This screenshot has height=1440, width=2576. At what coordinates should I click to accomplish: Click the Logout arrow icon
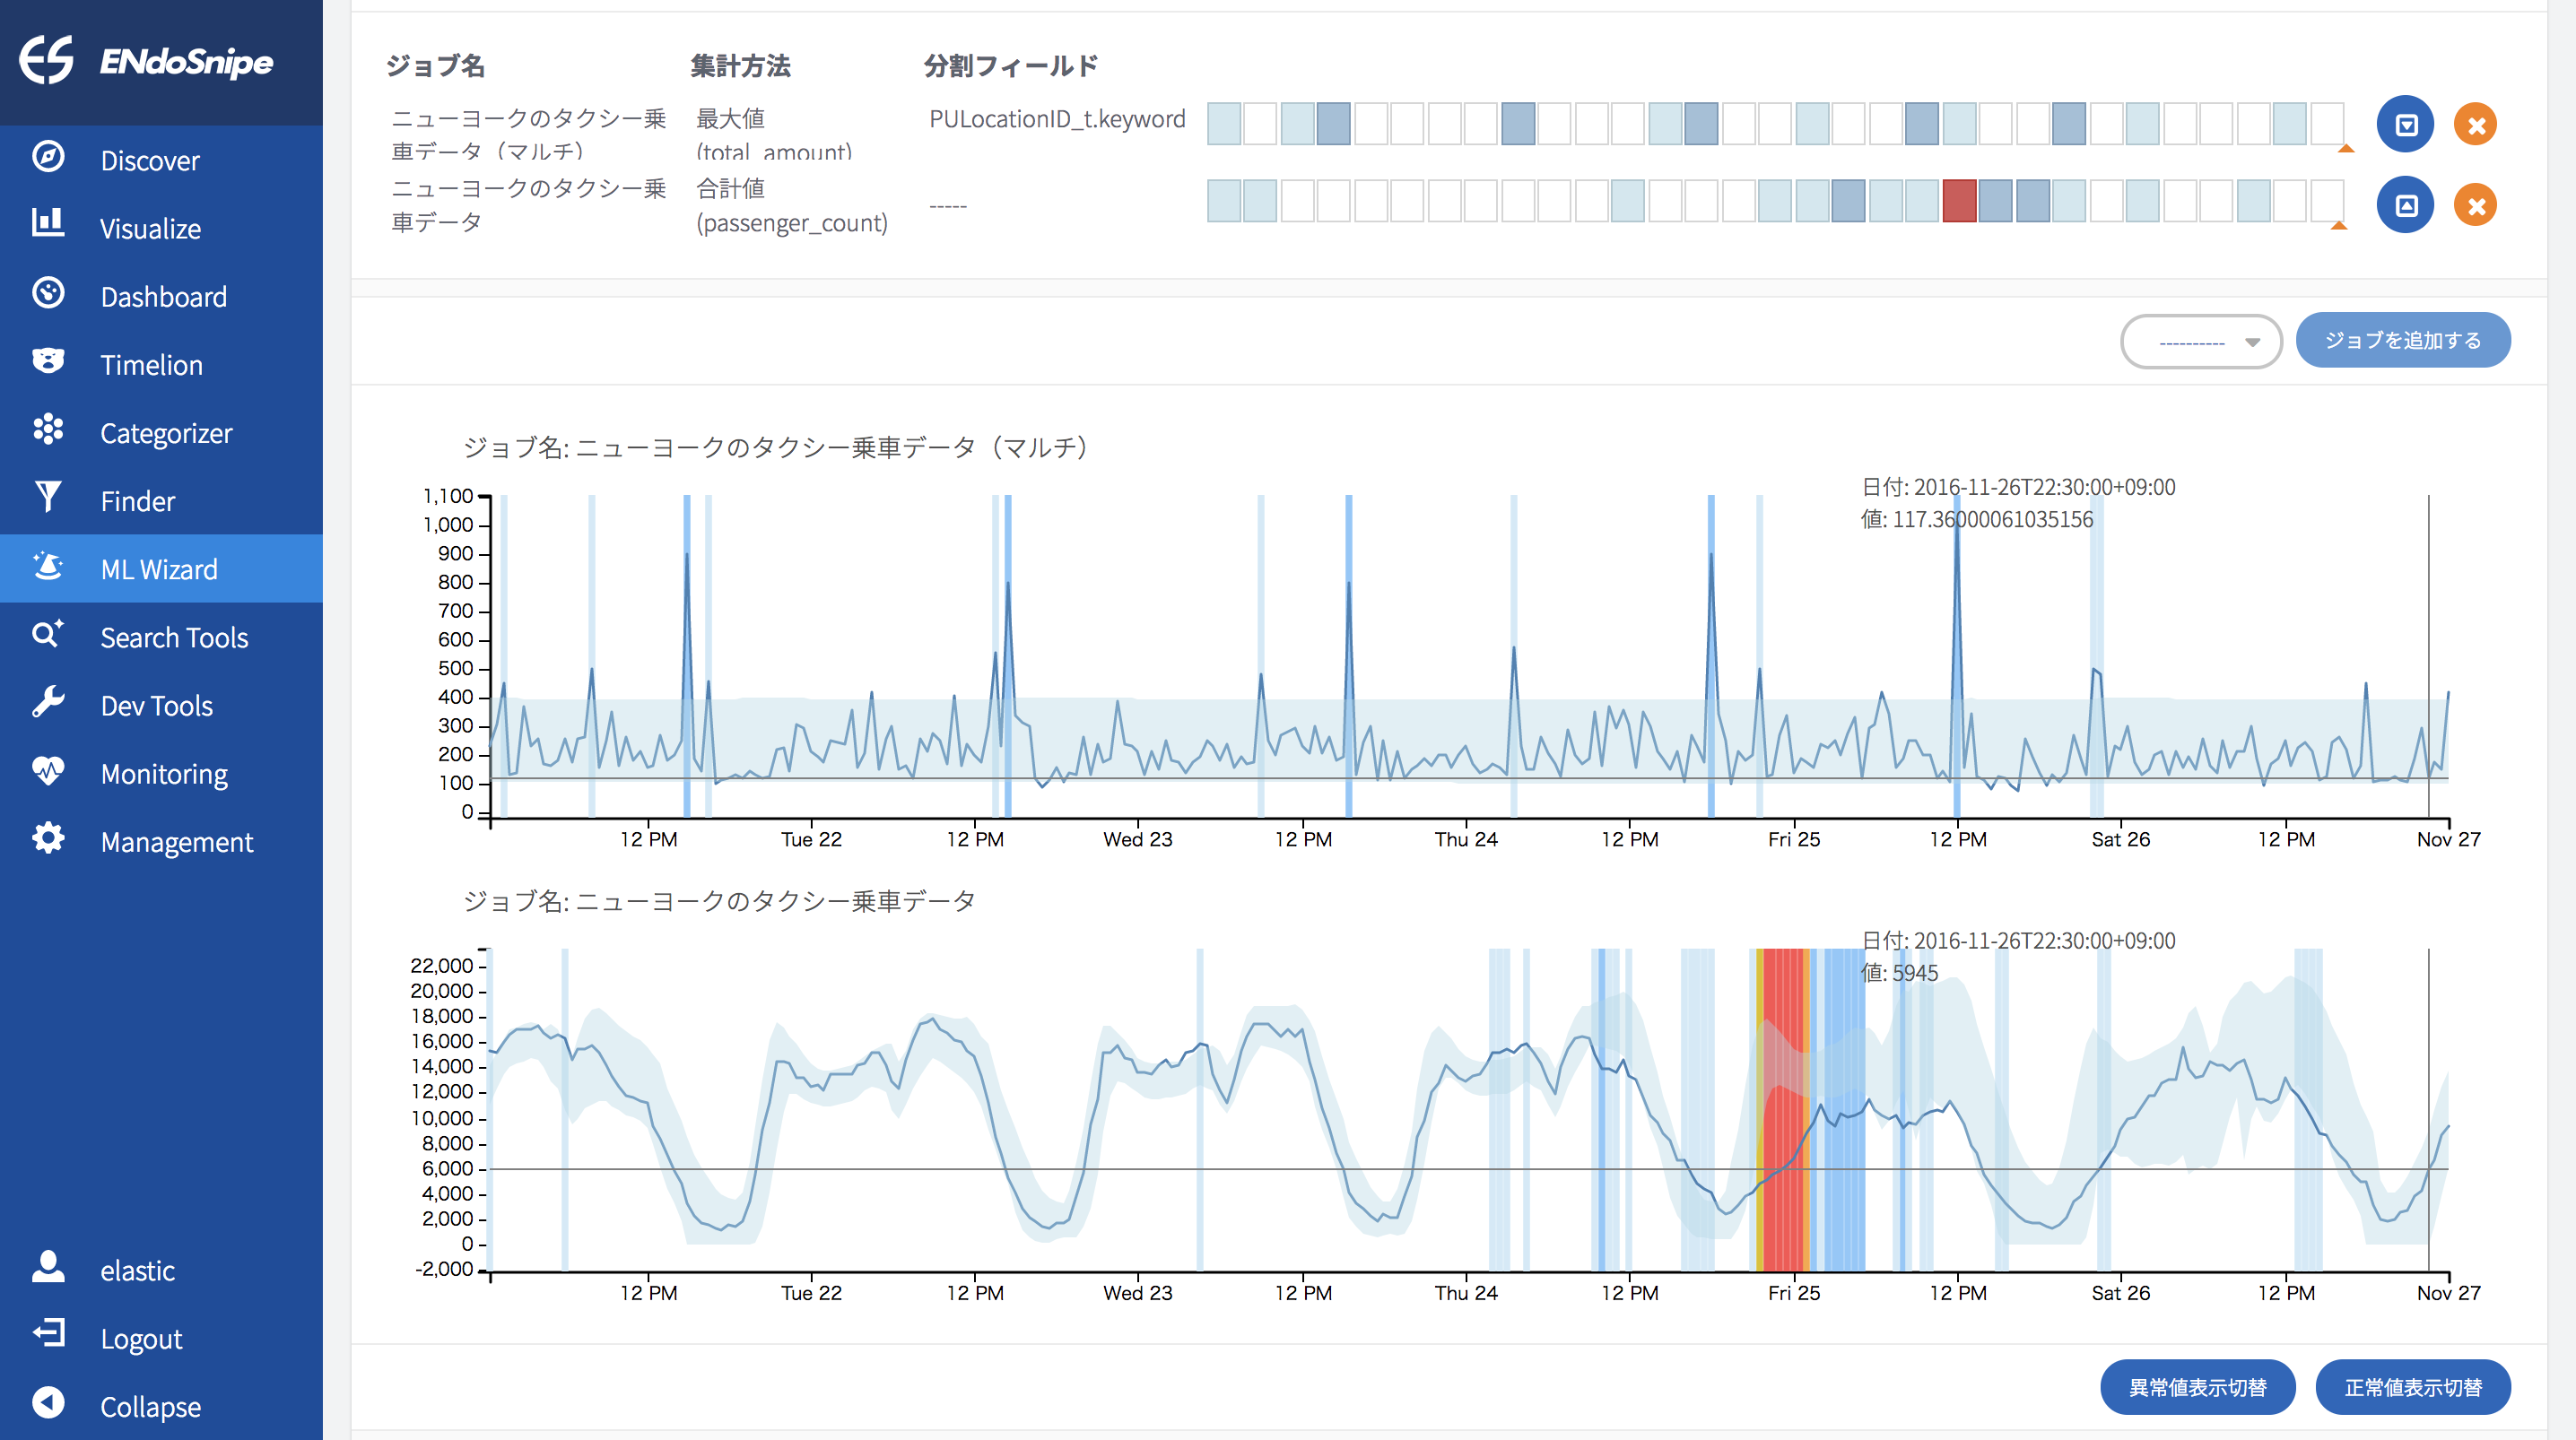click(x=48, y=1335)
